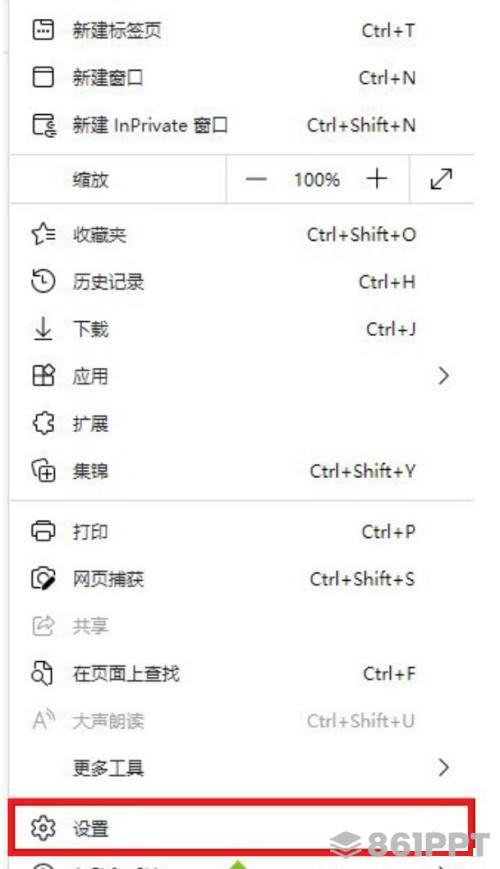Click the Favorites star icon
The image size is (500, 869).
(x=43, y=234)
